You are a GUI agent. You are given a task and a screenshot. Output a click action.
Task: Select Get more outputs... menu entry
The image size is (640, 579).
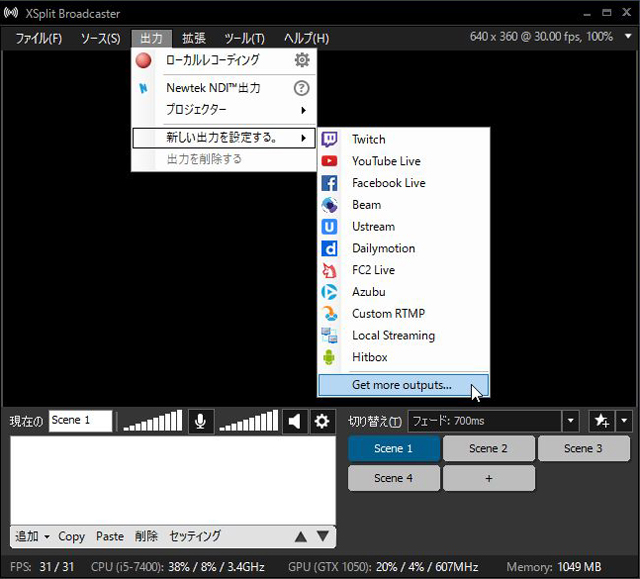[x=403, y=385]
